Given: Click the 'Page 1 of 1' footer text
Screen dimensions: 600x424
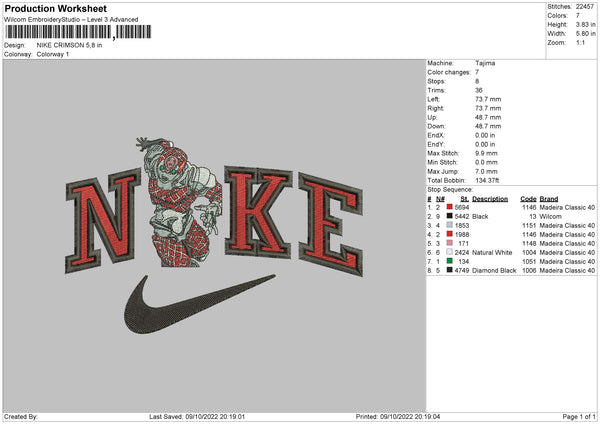Looking at the screenshot, I should pos(579,416).
